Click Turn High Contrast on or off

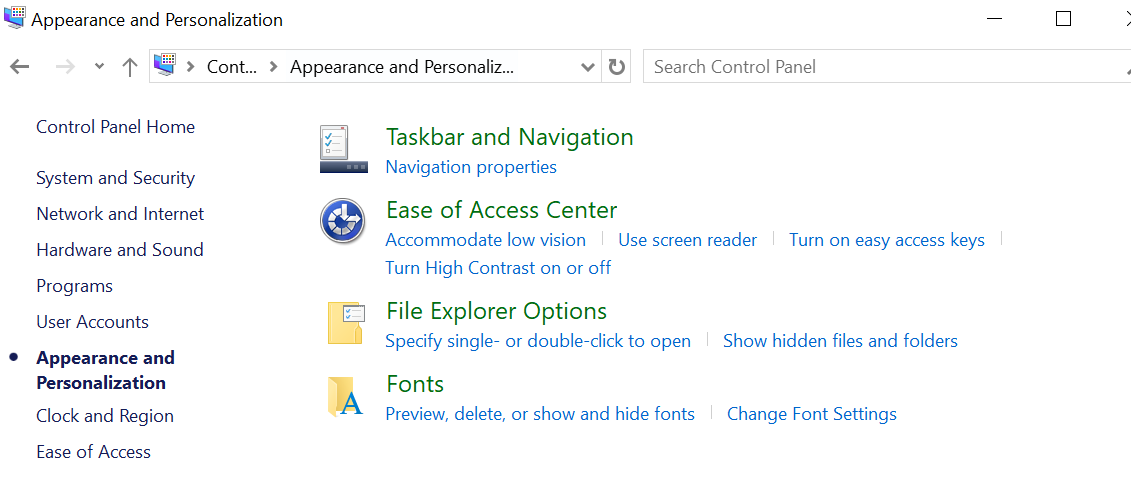(x=497, y=268)
